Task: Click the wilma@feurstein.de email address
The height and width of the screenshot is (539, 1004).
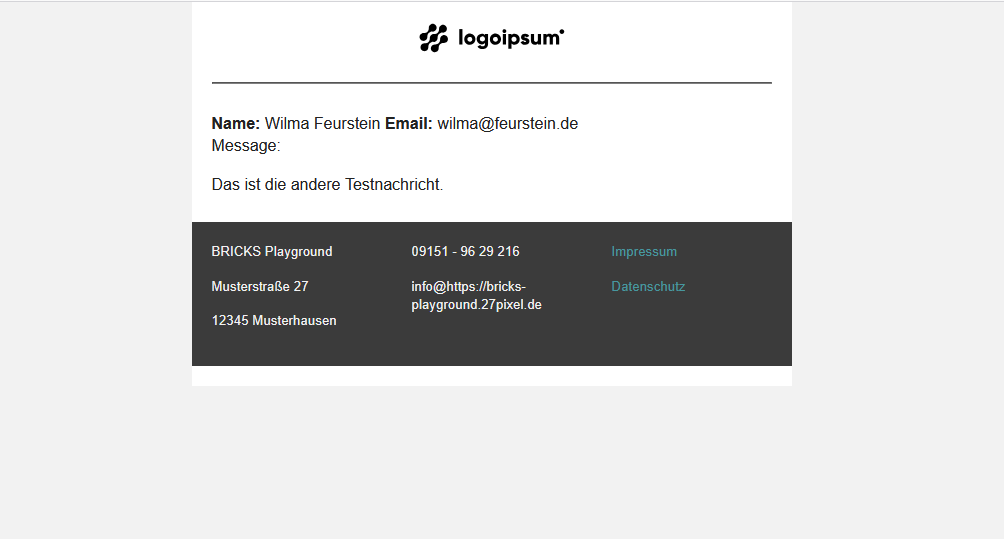Action: coord(507,124)
